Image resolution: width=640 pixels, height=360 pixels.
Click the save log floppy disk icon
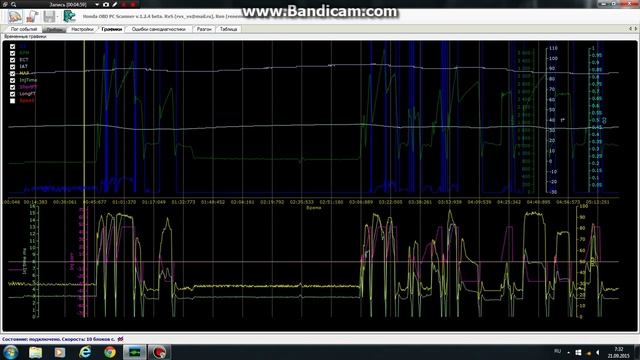coord(49,17)
